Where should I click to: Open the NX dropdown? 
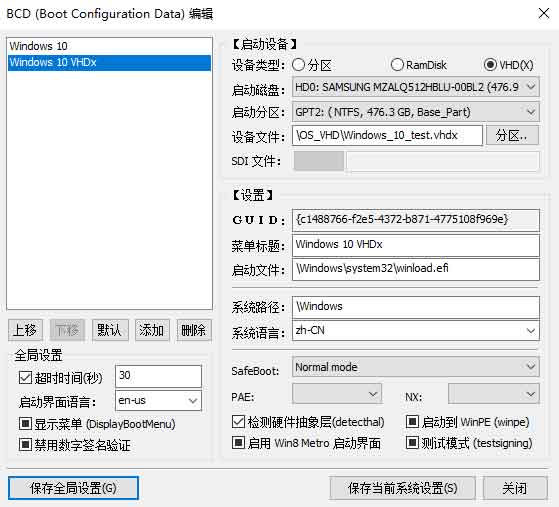pyautogui.click(x=494, y=394)
